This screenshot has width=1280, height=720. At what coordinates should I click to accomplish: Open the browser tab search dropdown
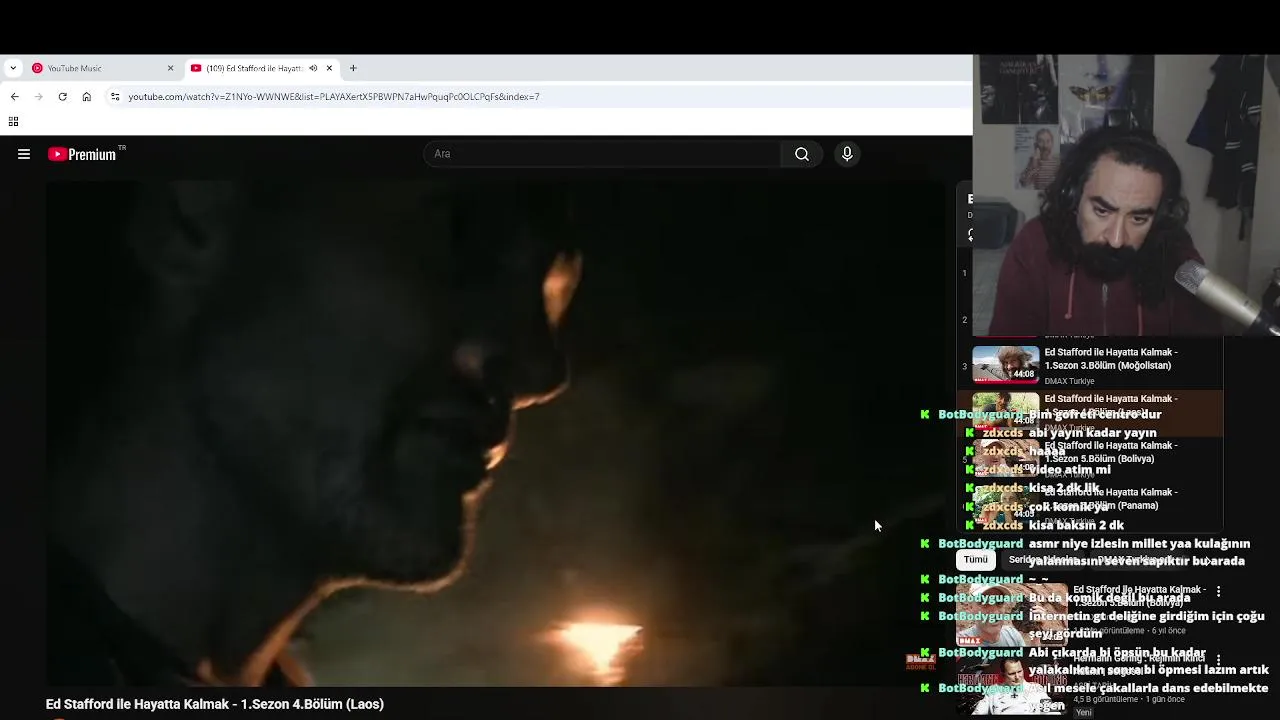point(13,68)
